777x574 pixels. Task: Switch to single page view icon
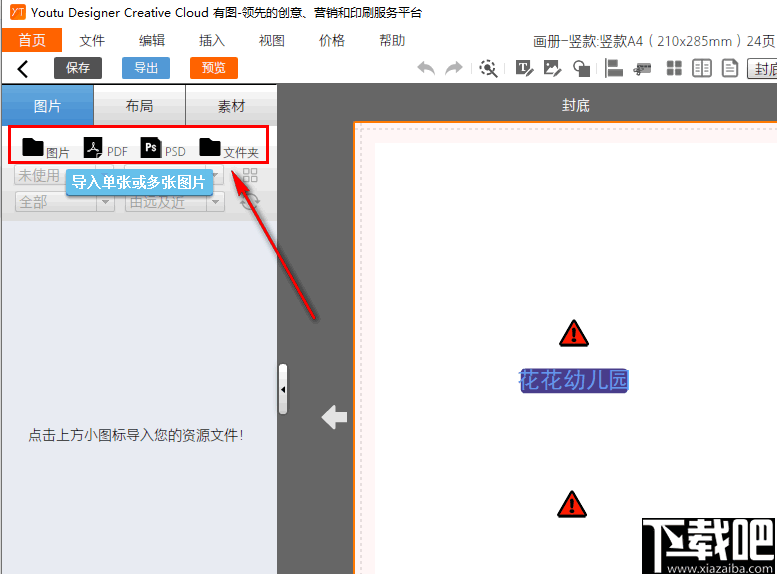729,68
